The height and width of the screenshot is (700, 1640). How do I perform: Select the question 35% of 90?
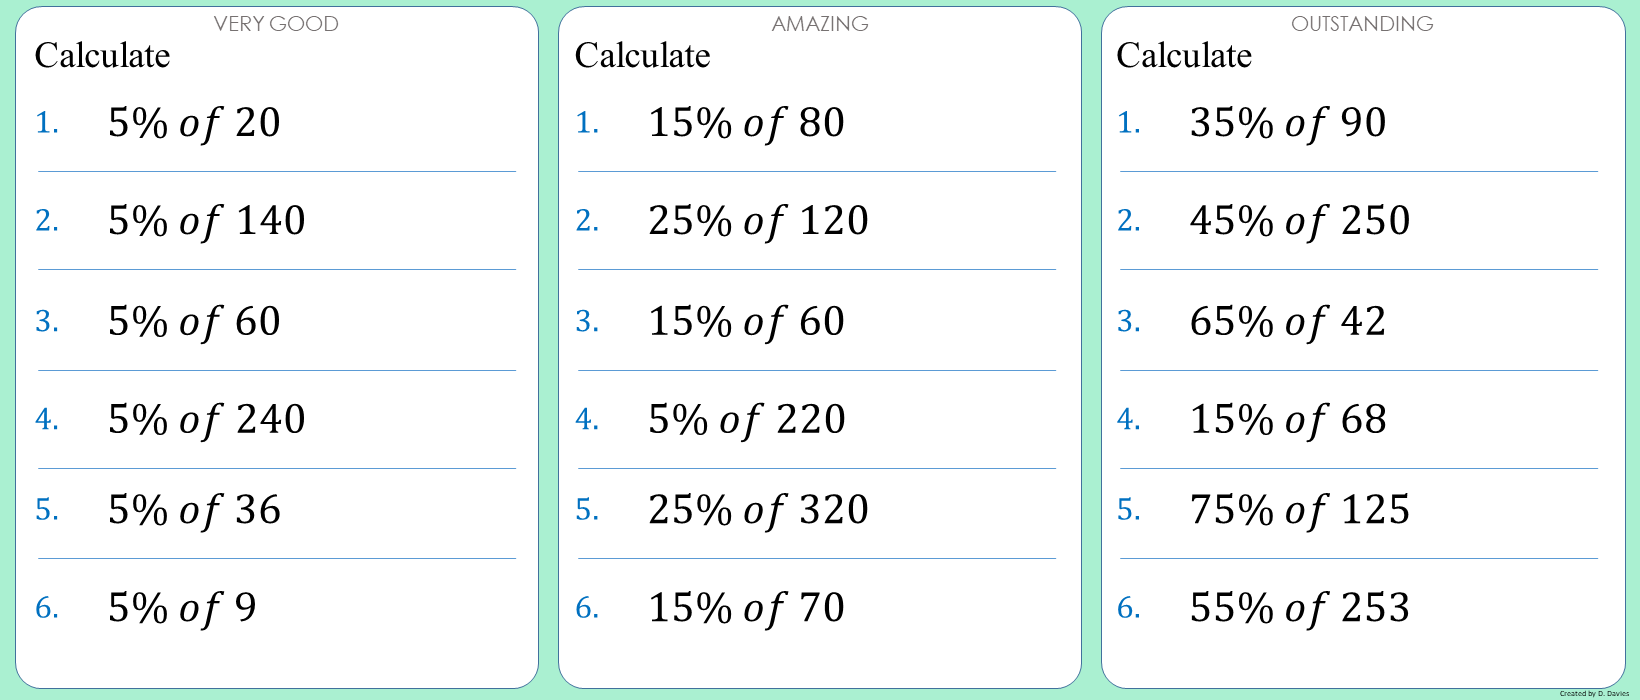1288,123
